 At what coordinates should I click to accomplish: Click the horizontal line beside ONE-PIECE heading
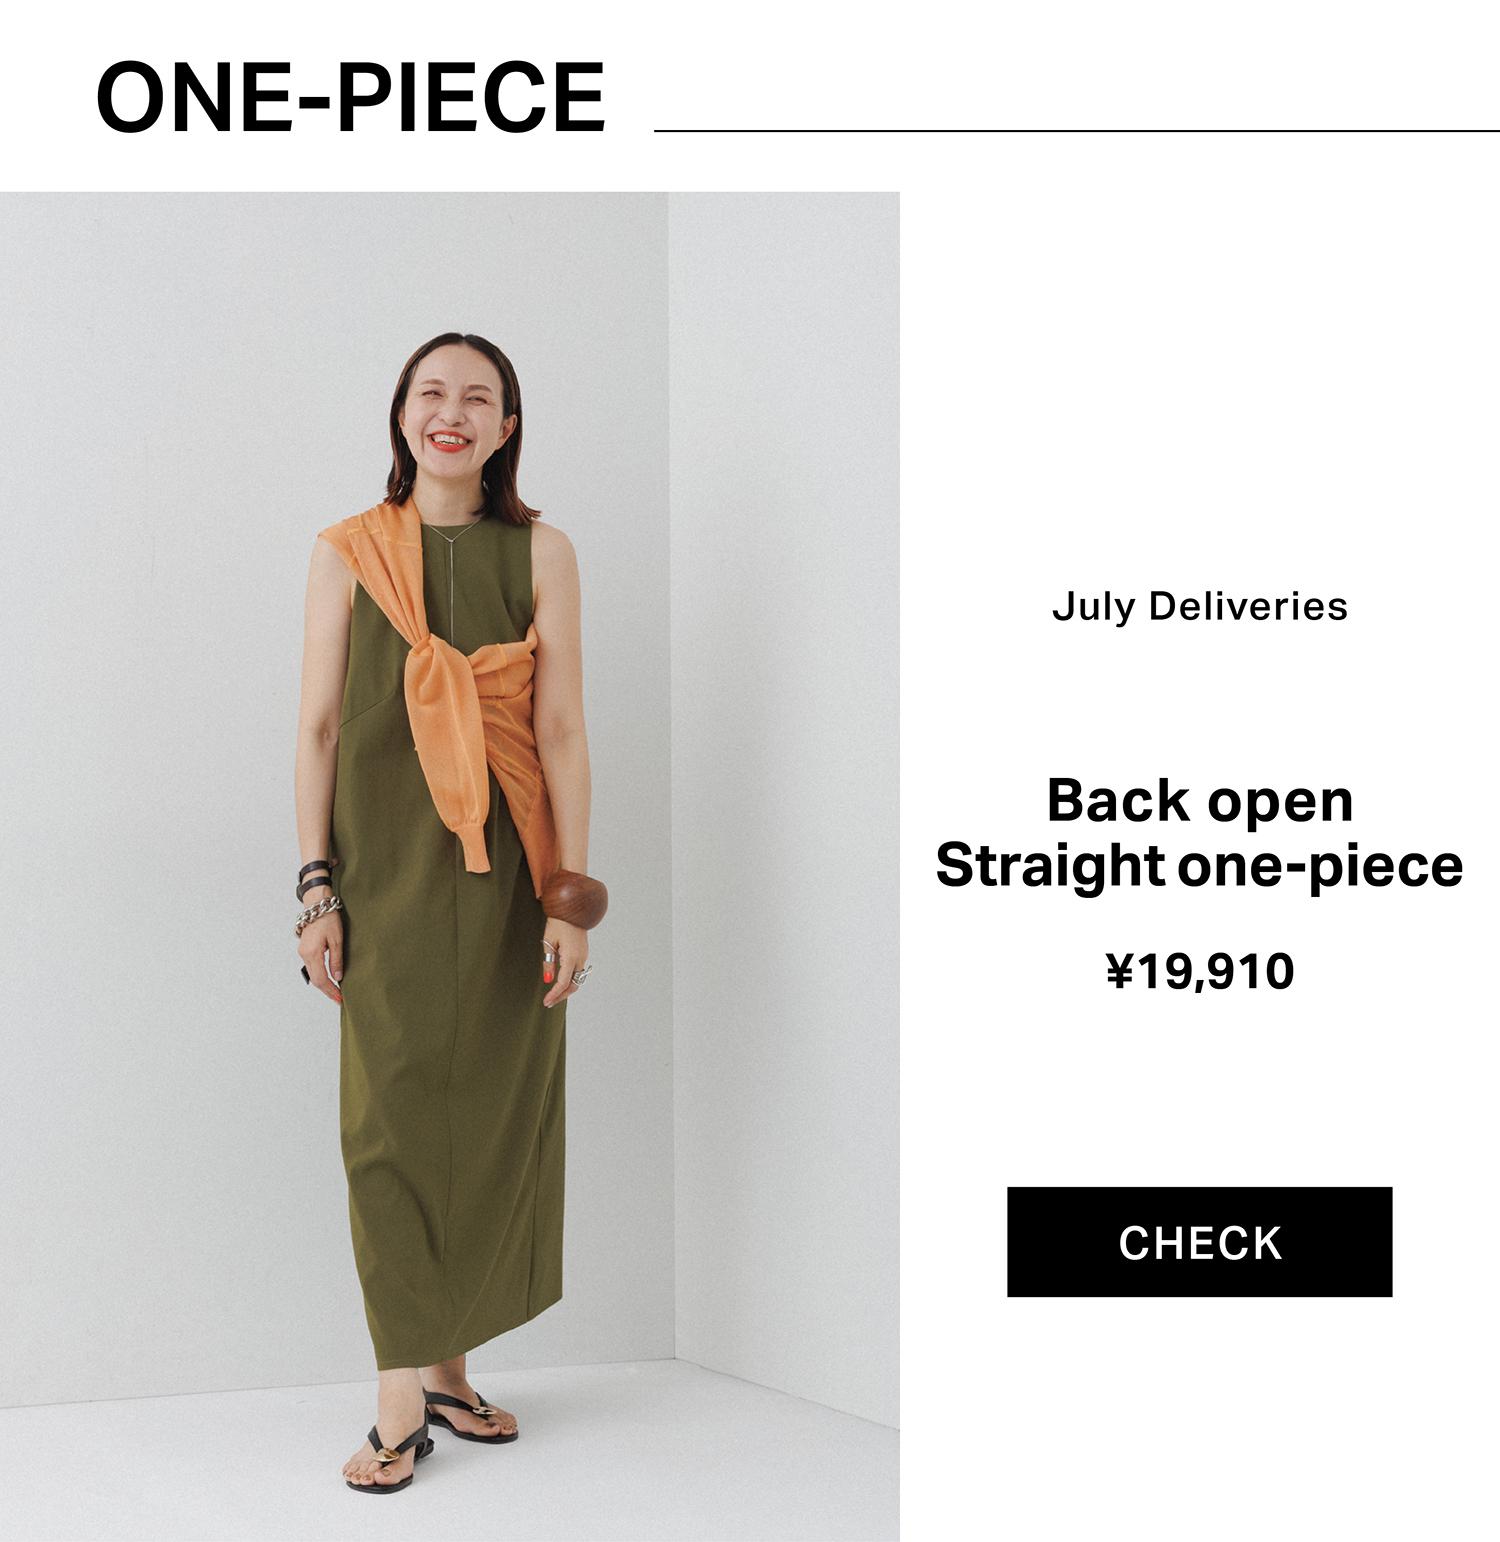pos(1077,130)
